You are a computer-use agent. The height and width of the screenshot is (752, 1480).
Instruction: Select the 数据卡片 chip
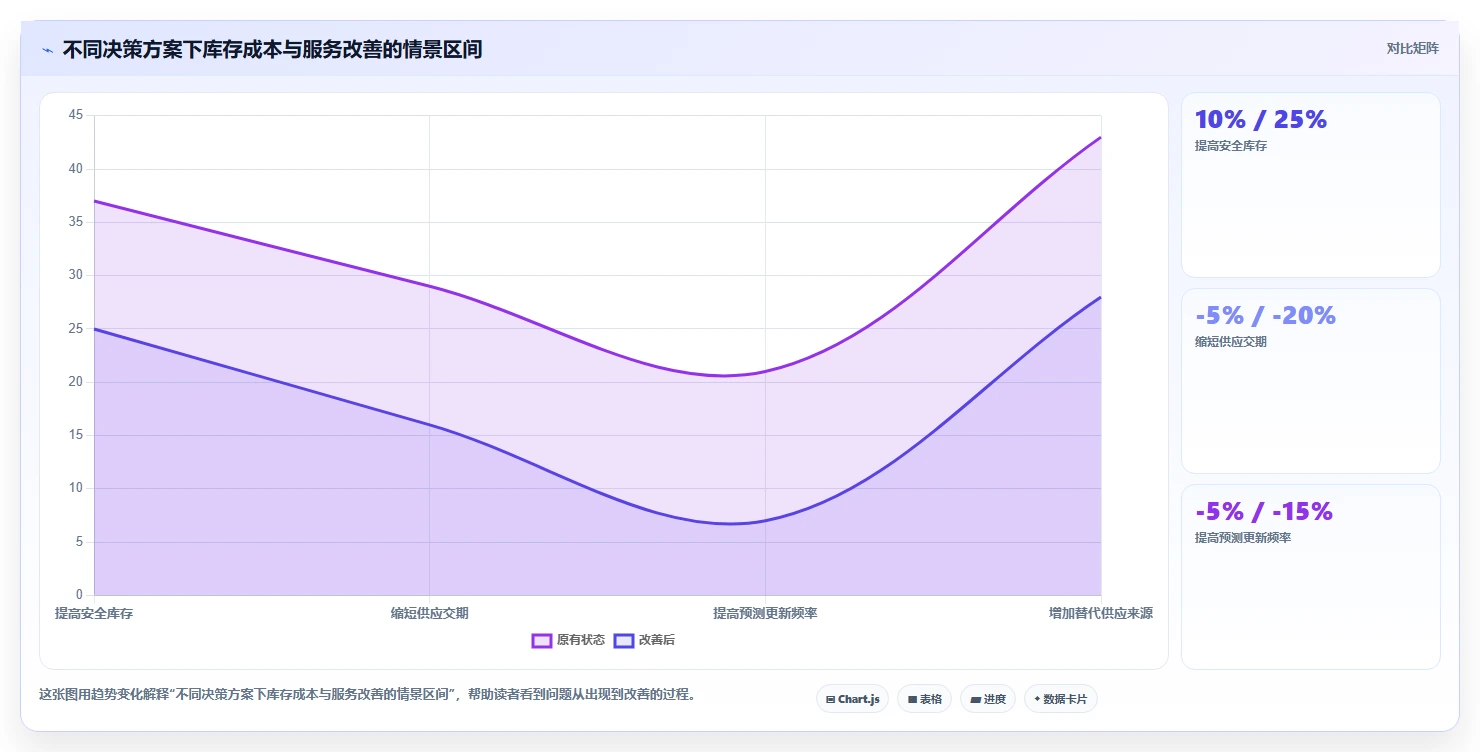click(x=1060, y=699)
